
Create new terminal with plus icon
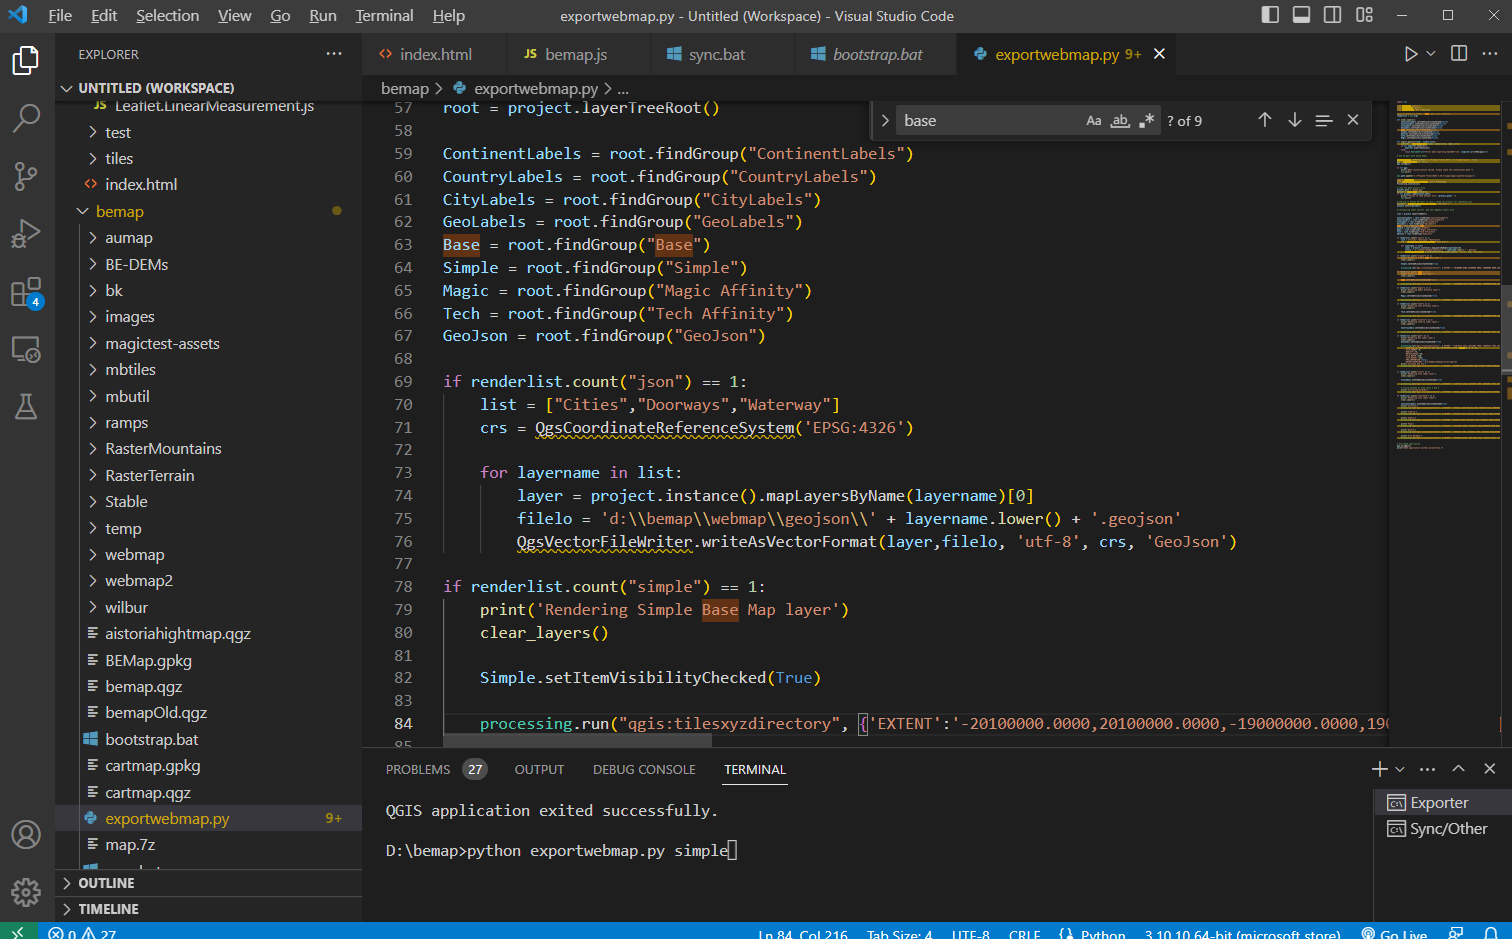click(1380, 769)
